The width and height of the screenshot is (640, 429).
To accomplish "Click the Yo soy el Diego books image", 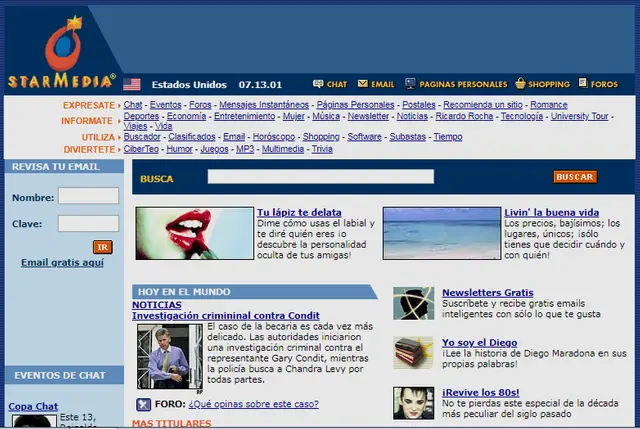I will [x=413, y=353].
